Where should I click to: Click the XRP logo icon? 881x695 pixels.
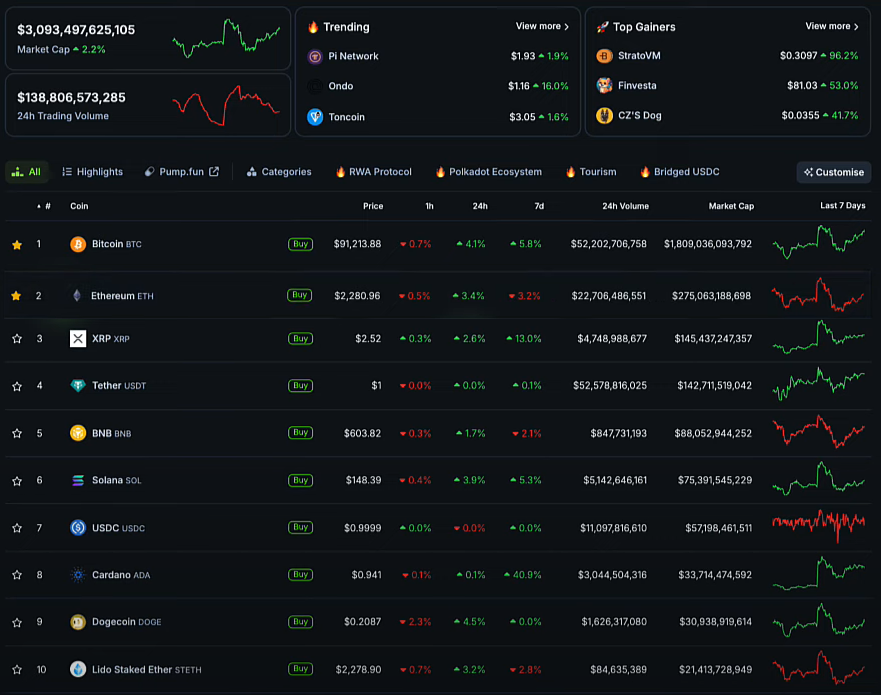click(78, 339)
